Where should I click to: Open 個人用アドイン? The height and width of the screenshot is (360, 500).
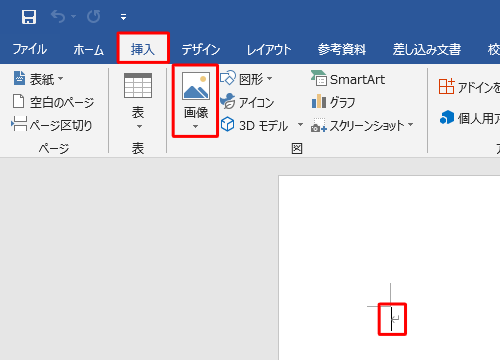(x=470, y=118)
